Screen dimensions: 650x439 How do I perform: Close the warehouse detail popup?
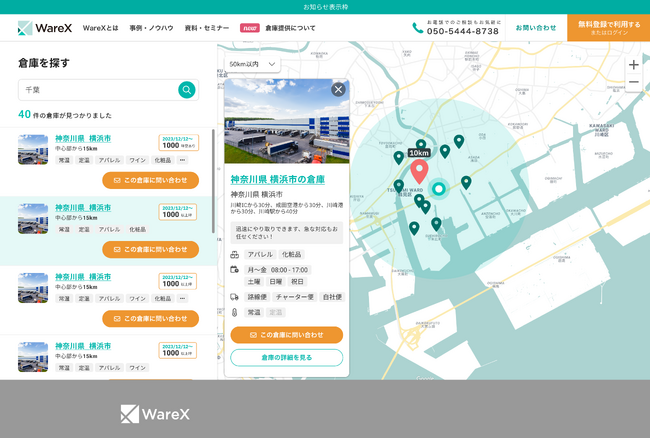pos(338,89)
